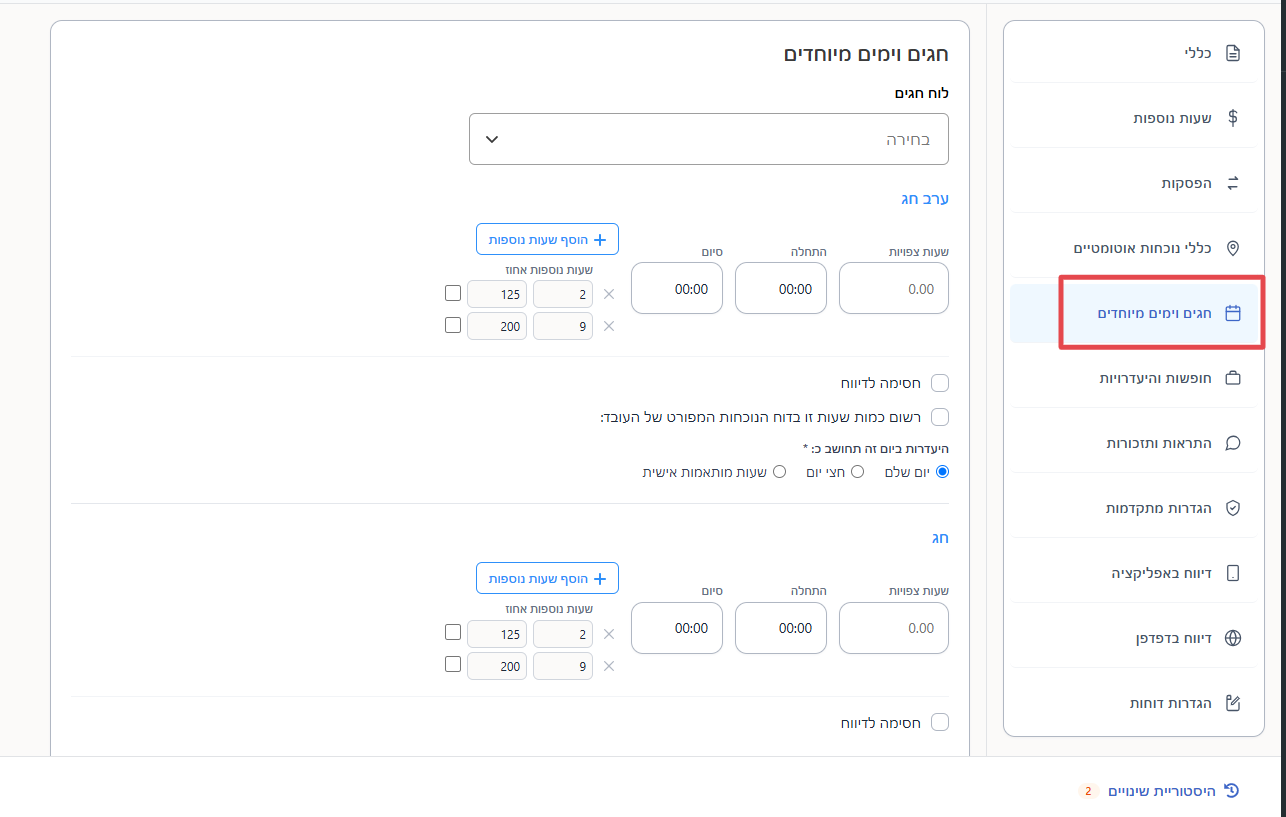Remove the 125 percent overtime row in ערב חג
The image size is (1286, 817).
point(609,294)
